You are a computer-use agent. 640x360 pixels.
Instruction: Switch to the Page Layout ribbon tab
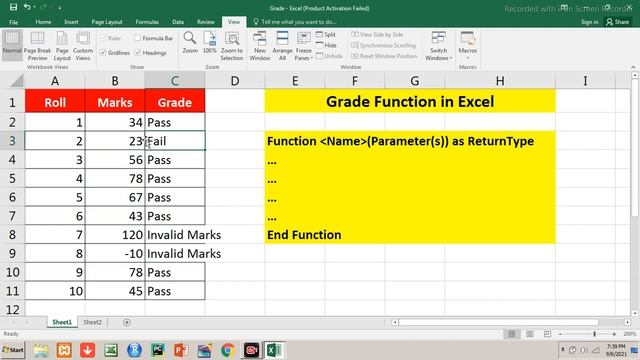[107, 22]
